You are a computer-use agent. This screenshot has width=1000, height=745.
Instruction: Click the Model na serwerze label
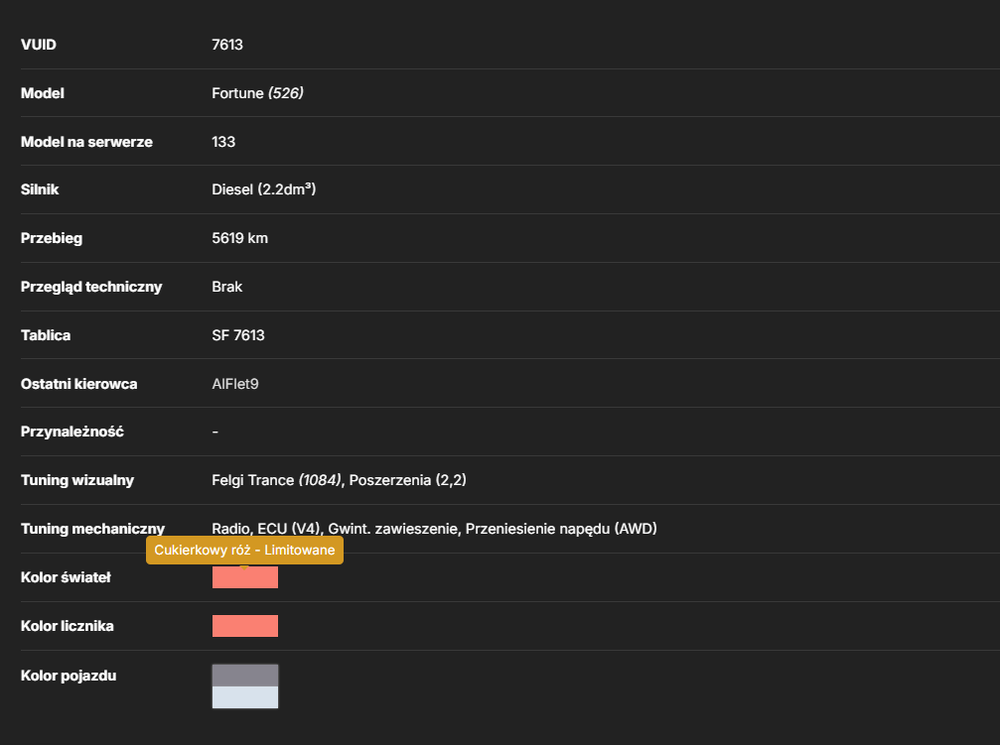coord(87,142)
